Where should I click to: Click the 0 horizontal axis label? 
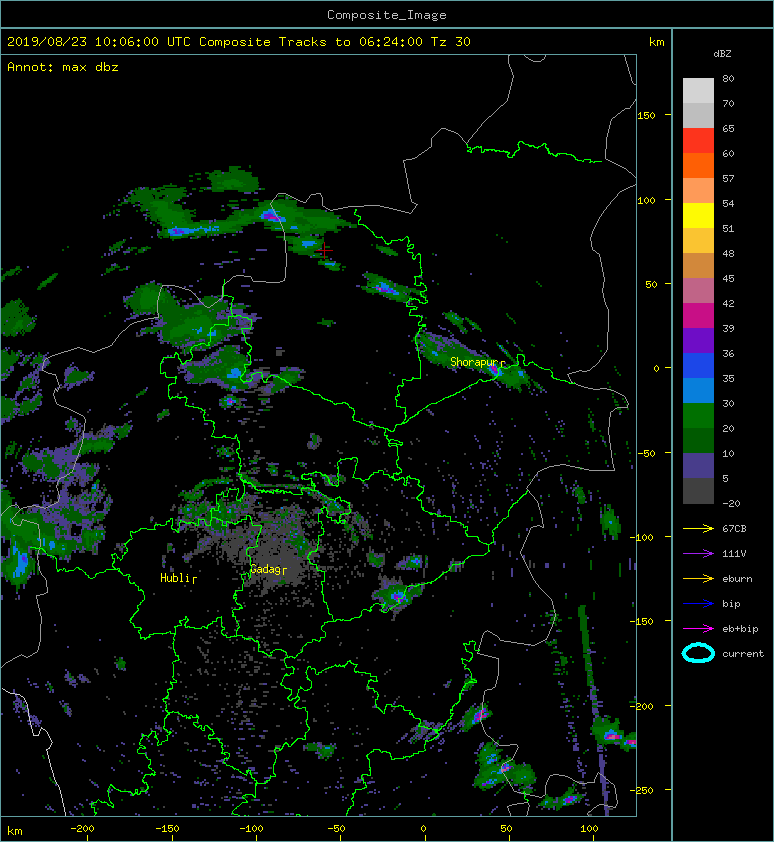click(423, 829)
